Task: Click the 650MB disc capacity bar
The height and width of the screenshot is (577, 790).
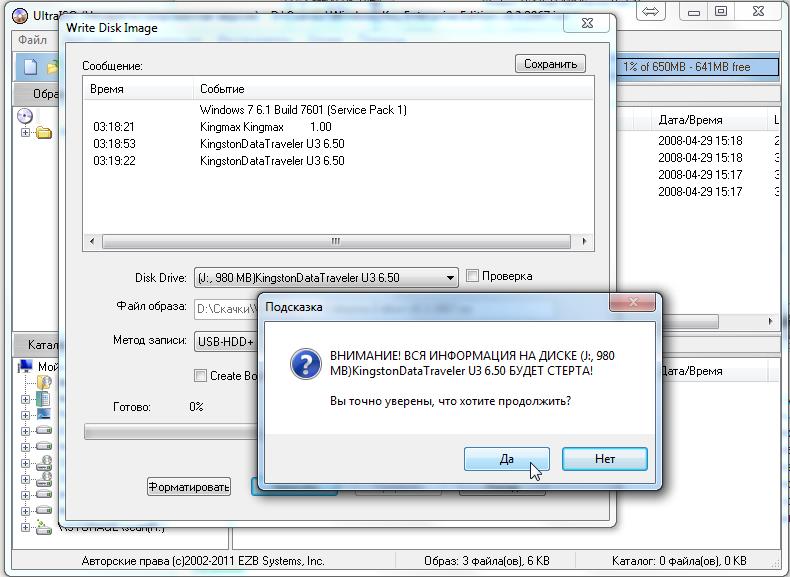Action: click(x=698, y=67)
